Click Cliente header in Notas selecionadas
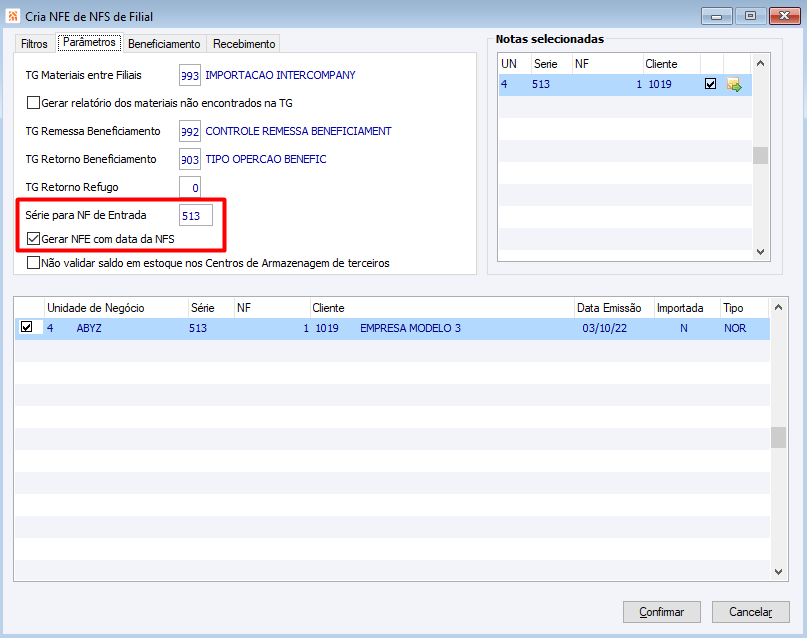This screenshot has width=807, height=638. click(671, 64)
